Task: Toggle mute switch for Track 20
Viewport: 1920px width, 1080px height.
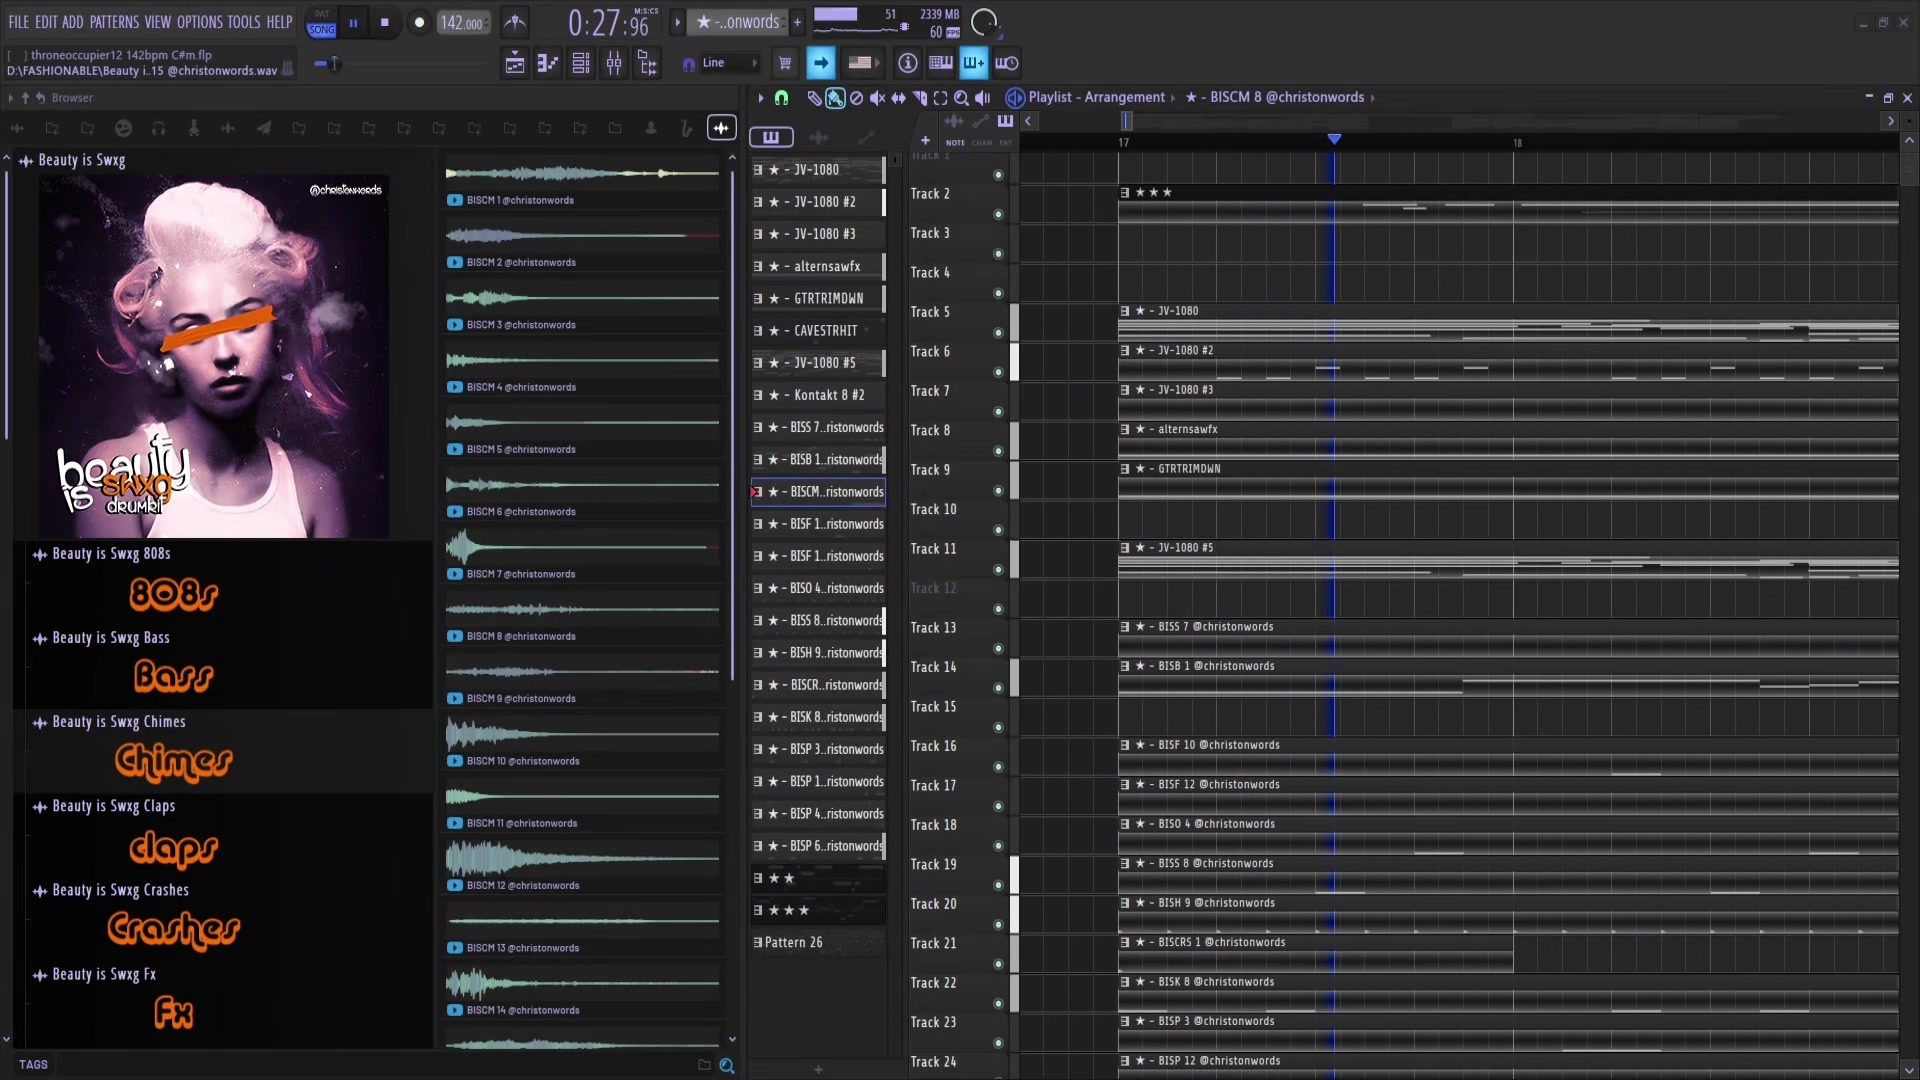Action: 998,925
